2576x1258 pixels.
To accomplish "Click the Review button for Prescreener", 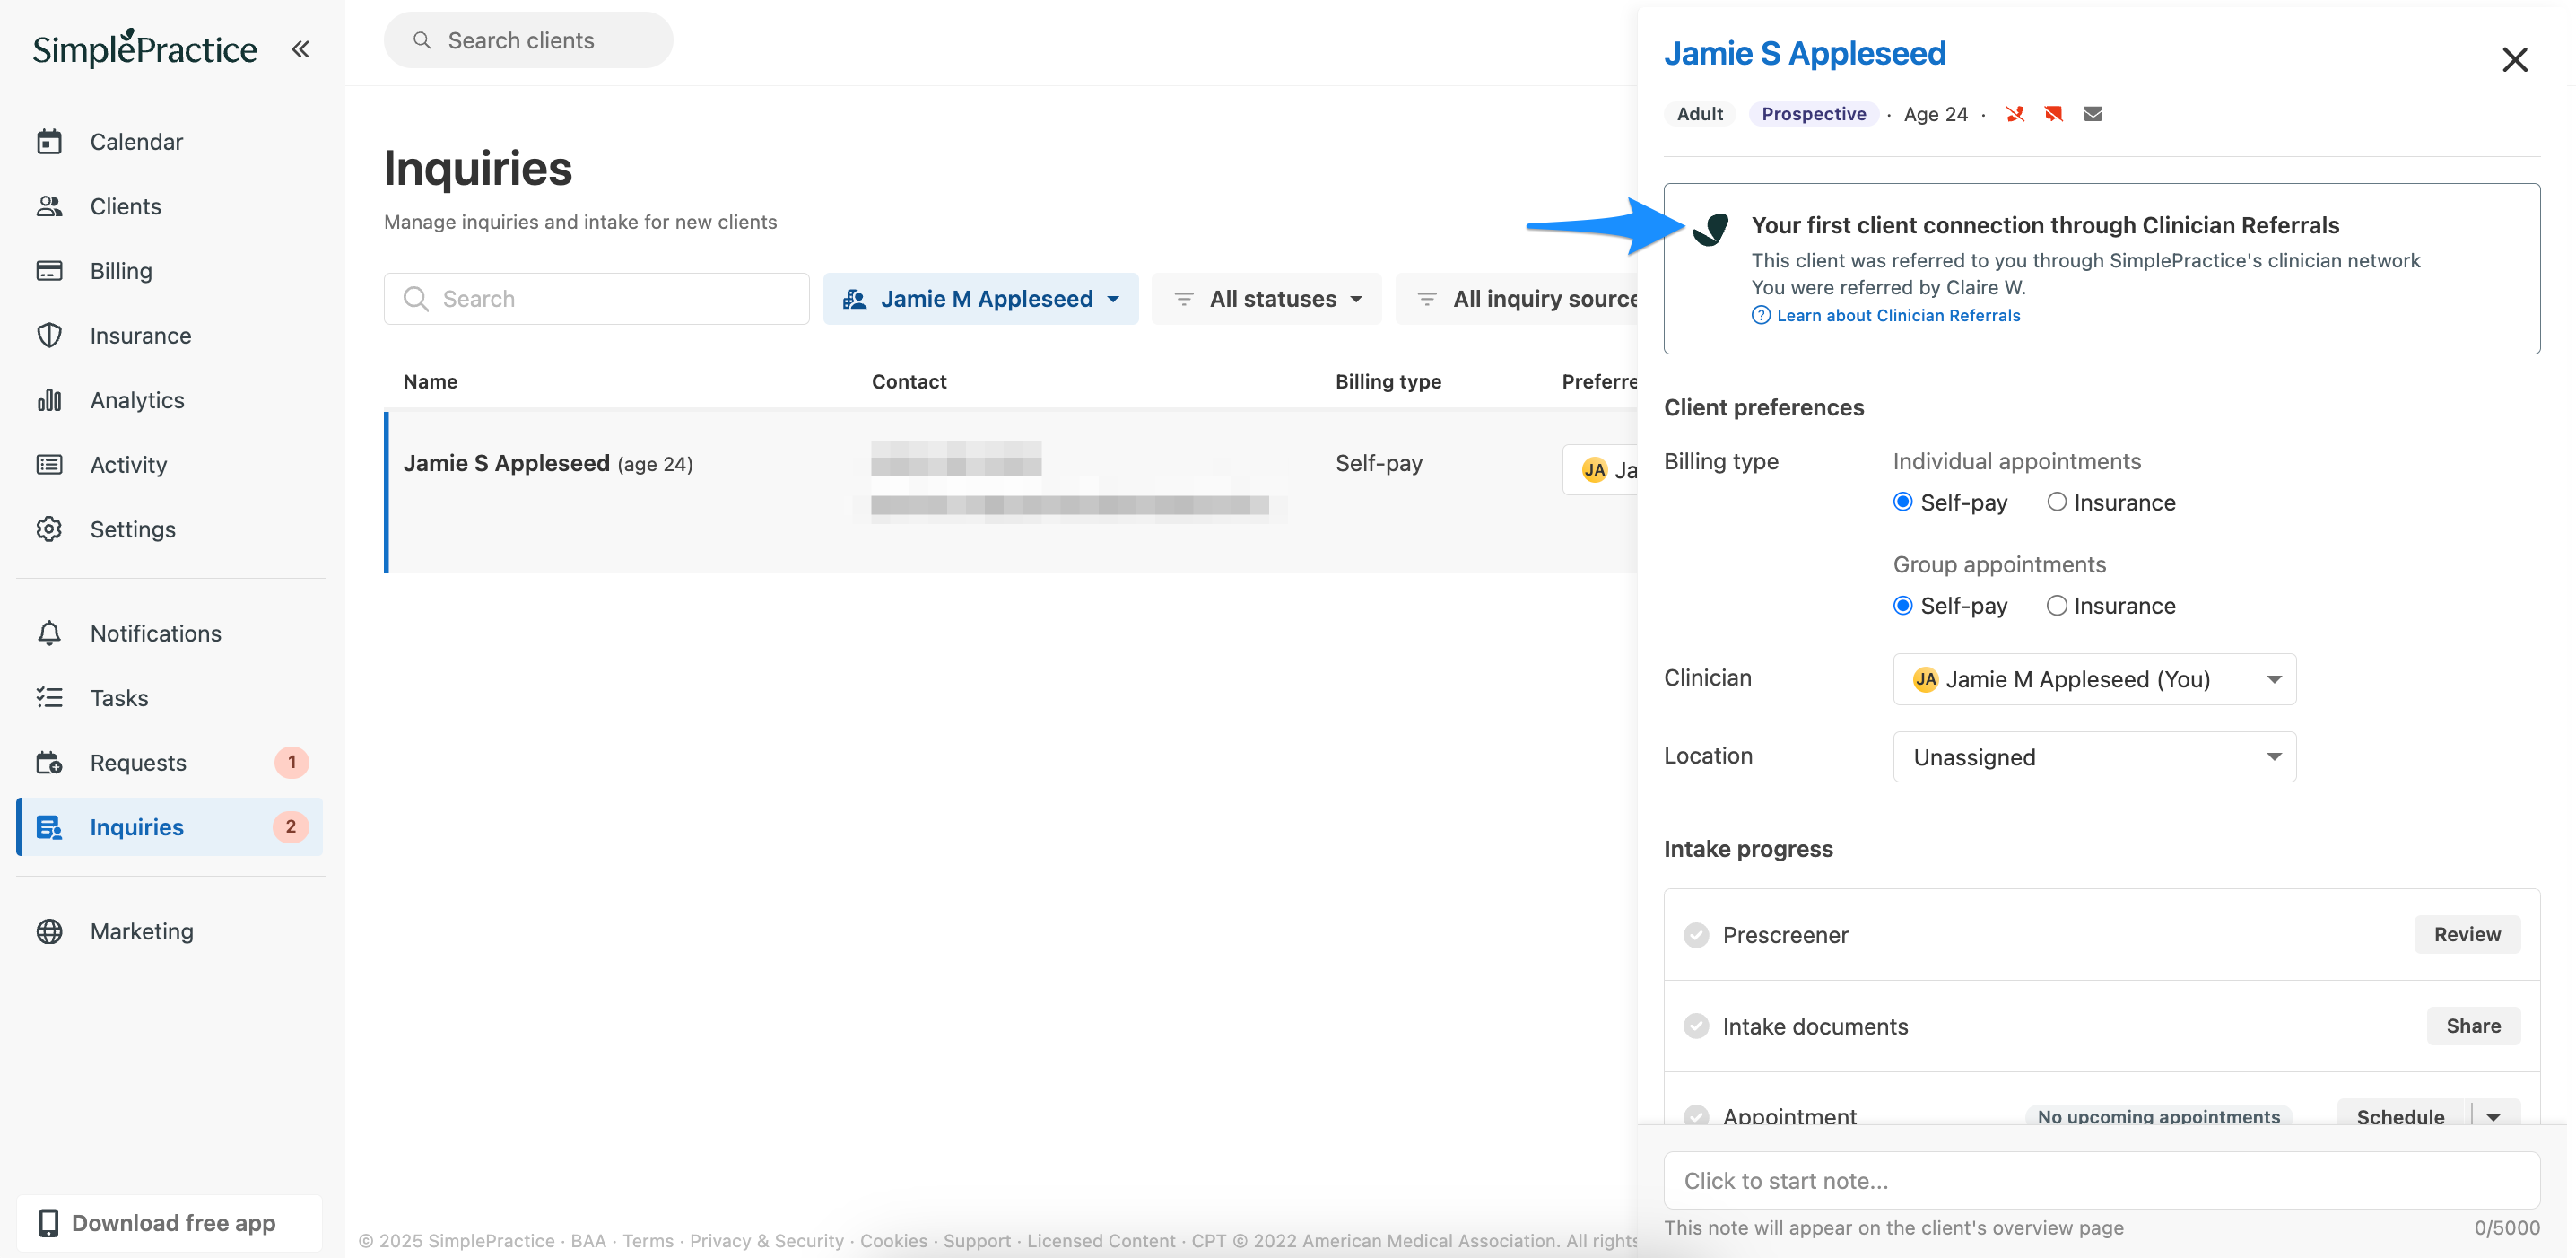I will [x=2466, y=934].
